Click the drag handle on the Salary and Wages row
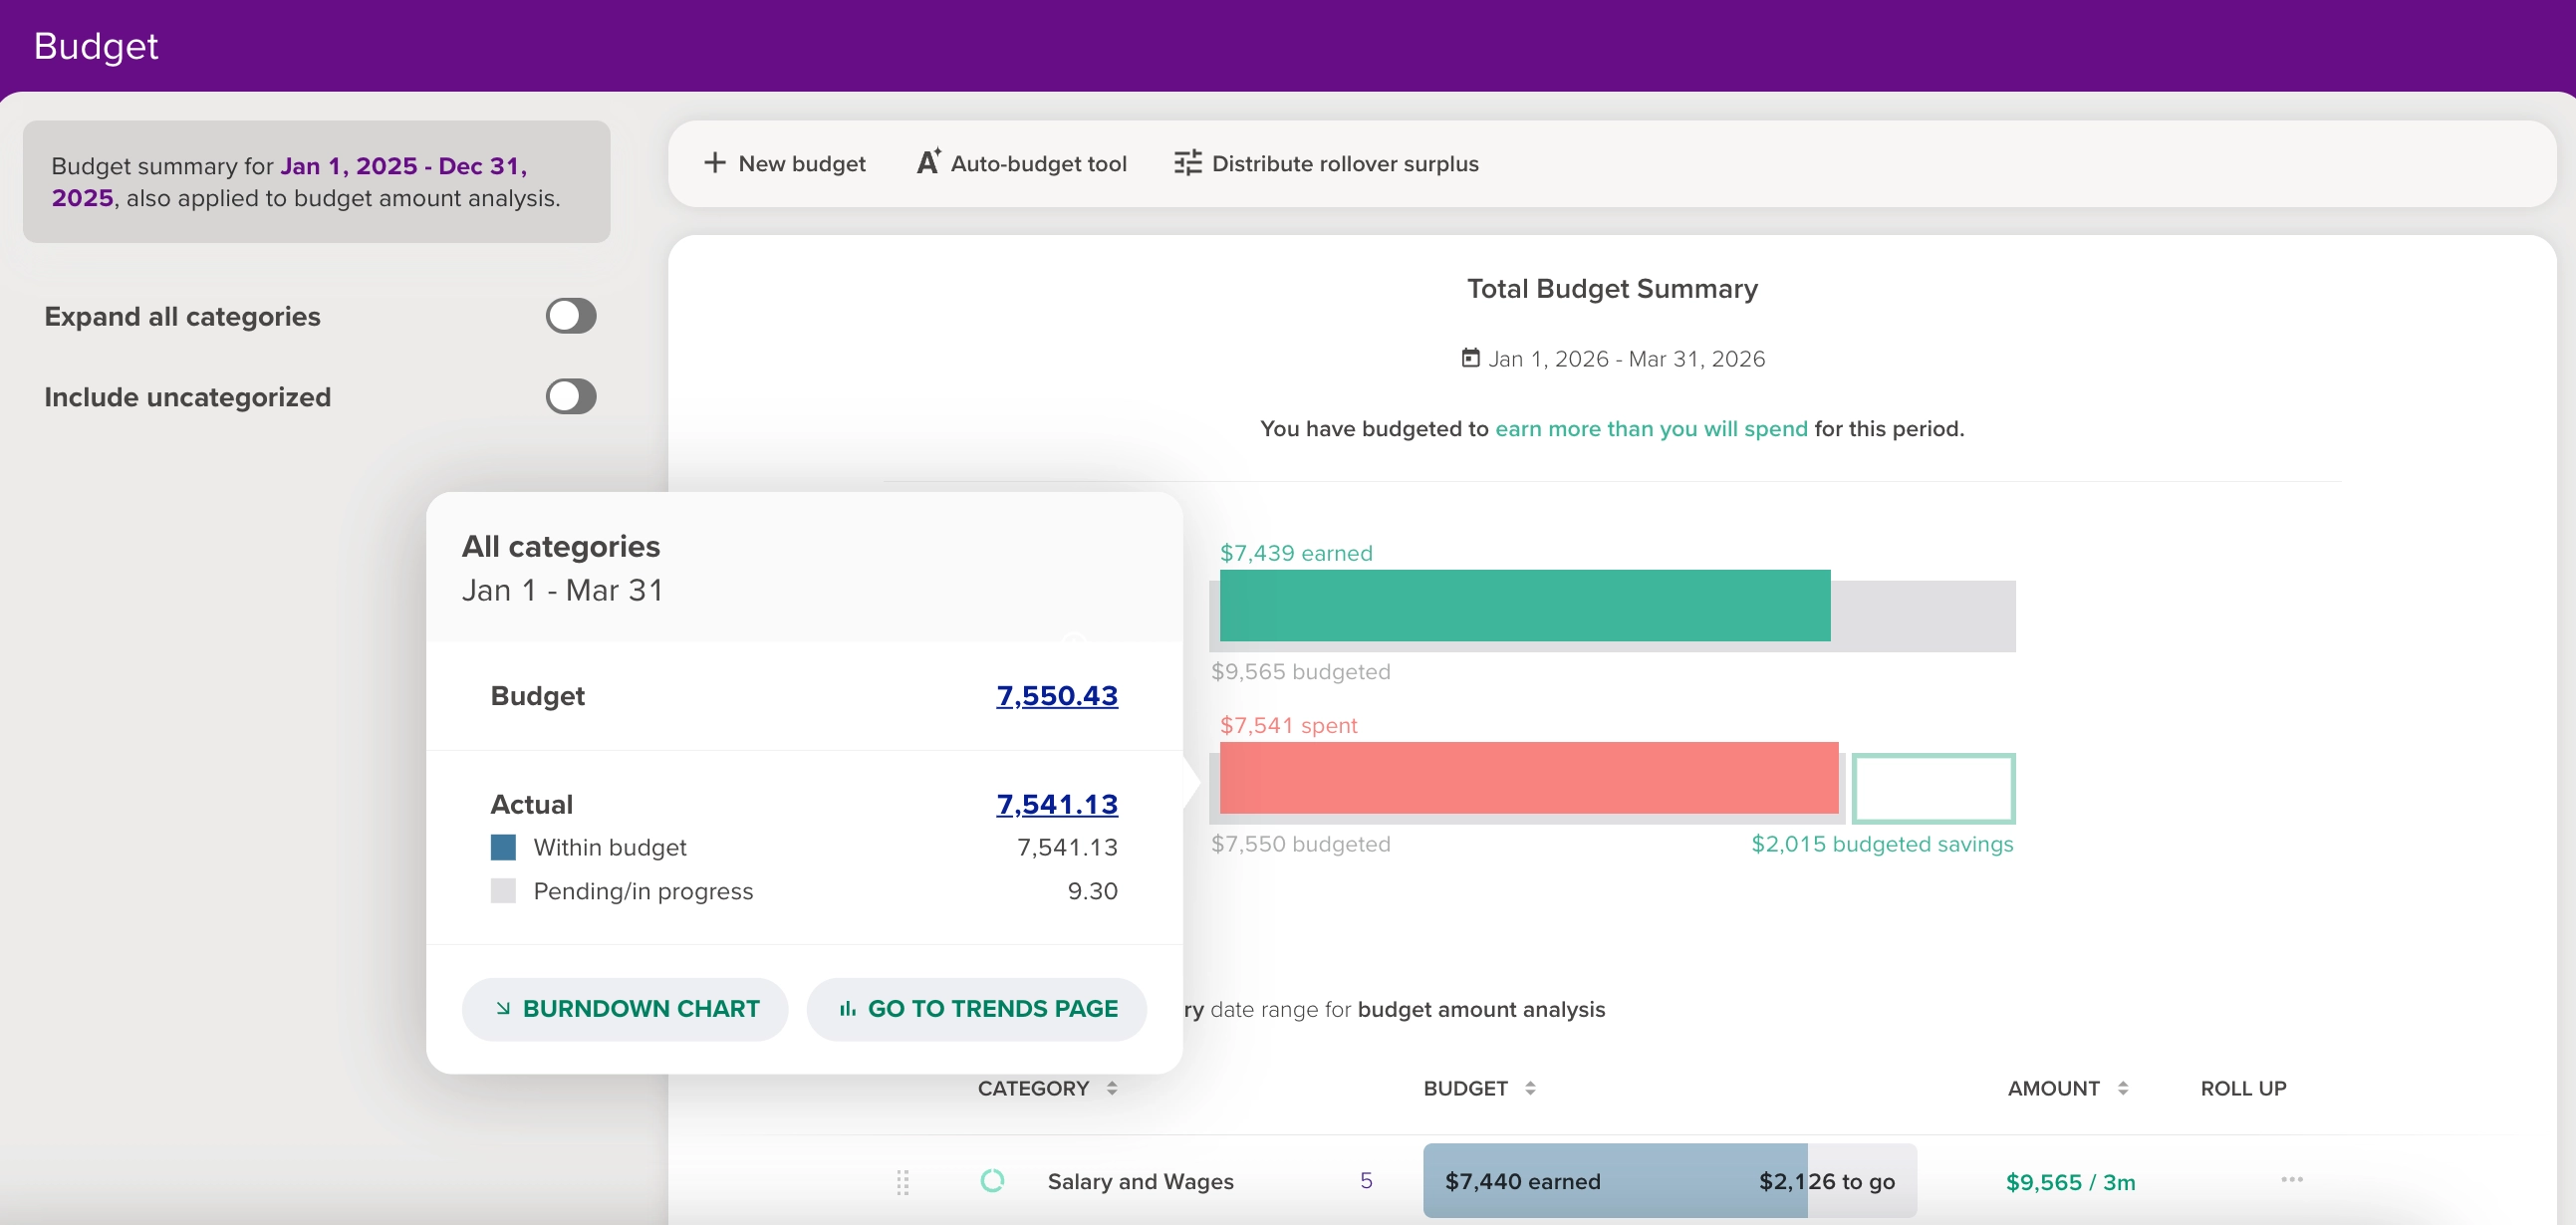 (902, 1182)
